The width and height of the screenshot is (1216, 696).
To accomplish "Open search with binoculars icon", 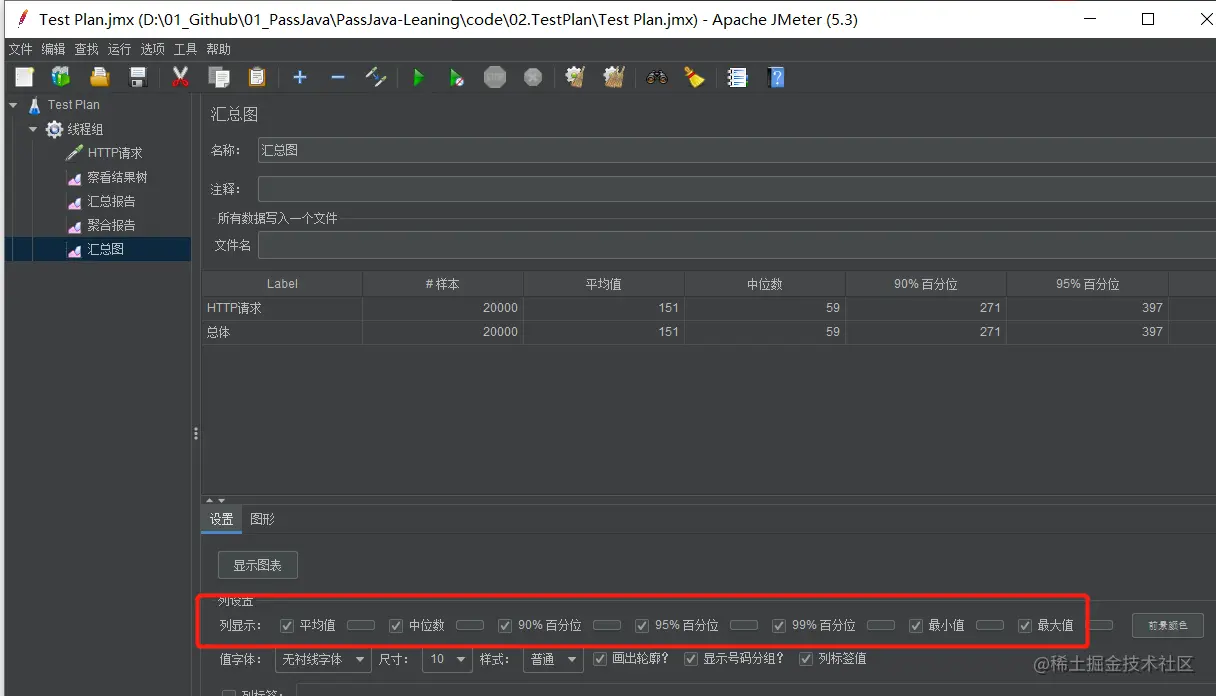I will (x=657, y=77).
